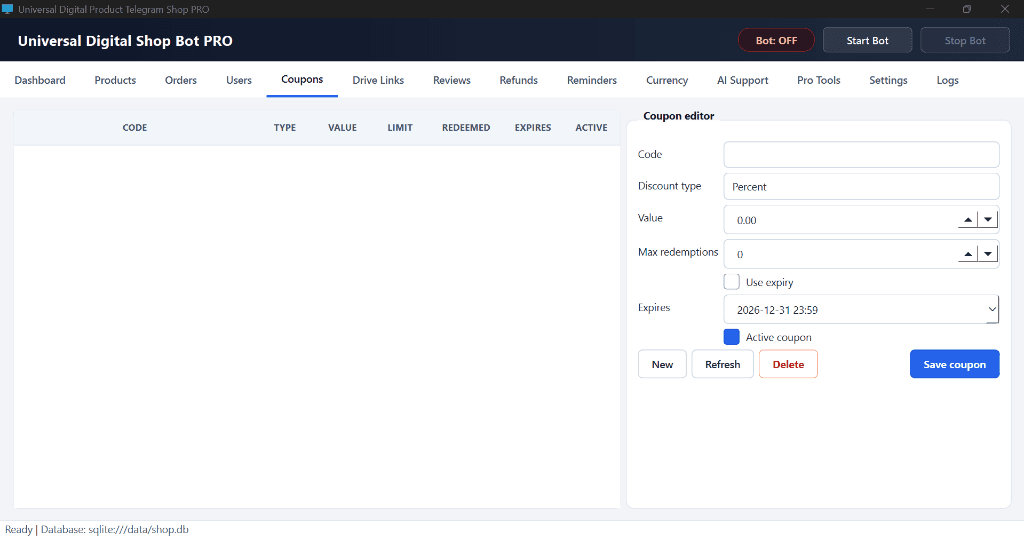Screen dimensions: 1024x537
Task: Open the Dashboard tab
Action: pyautogui.click(x=40, y=80)
